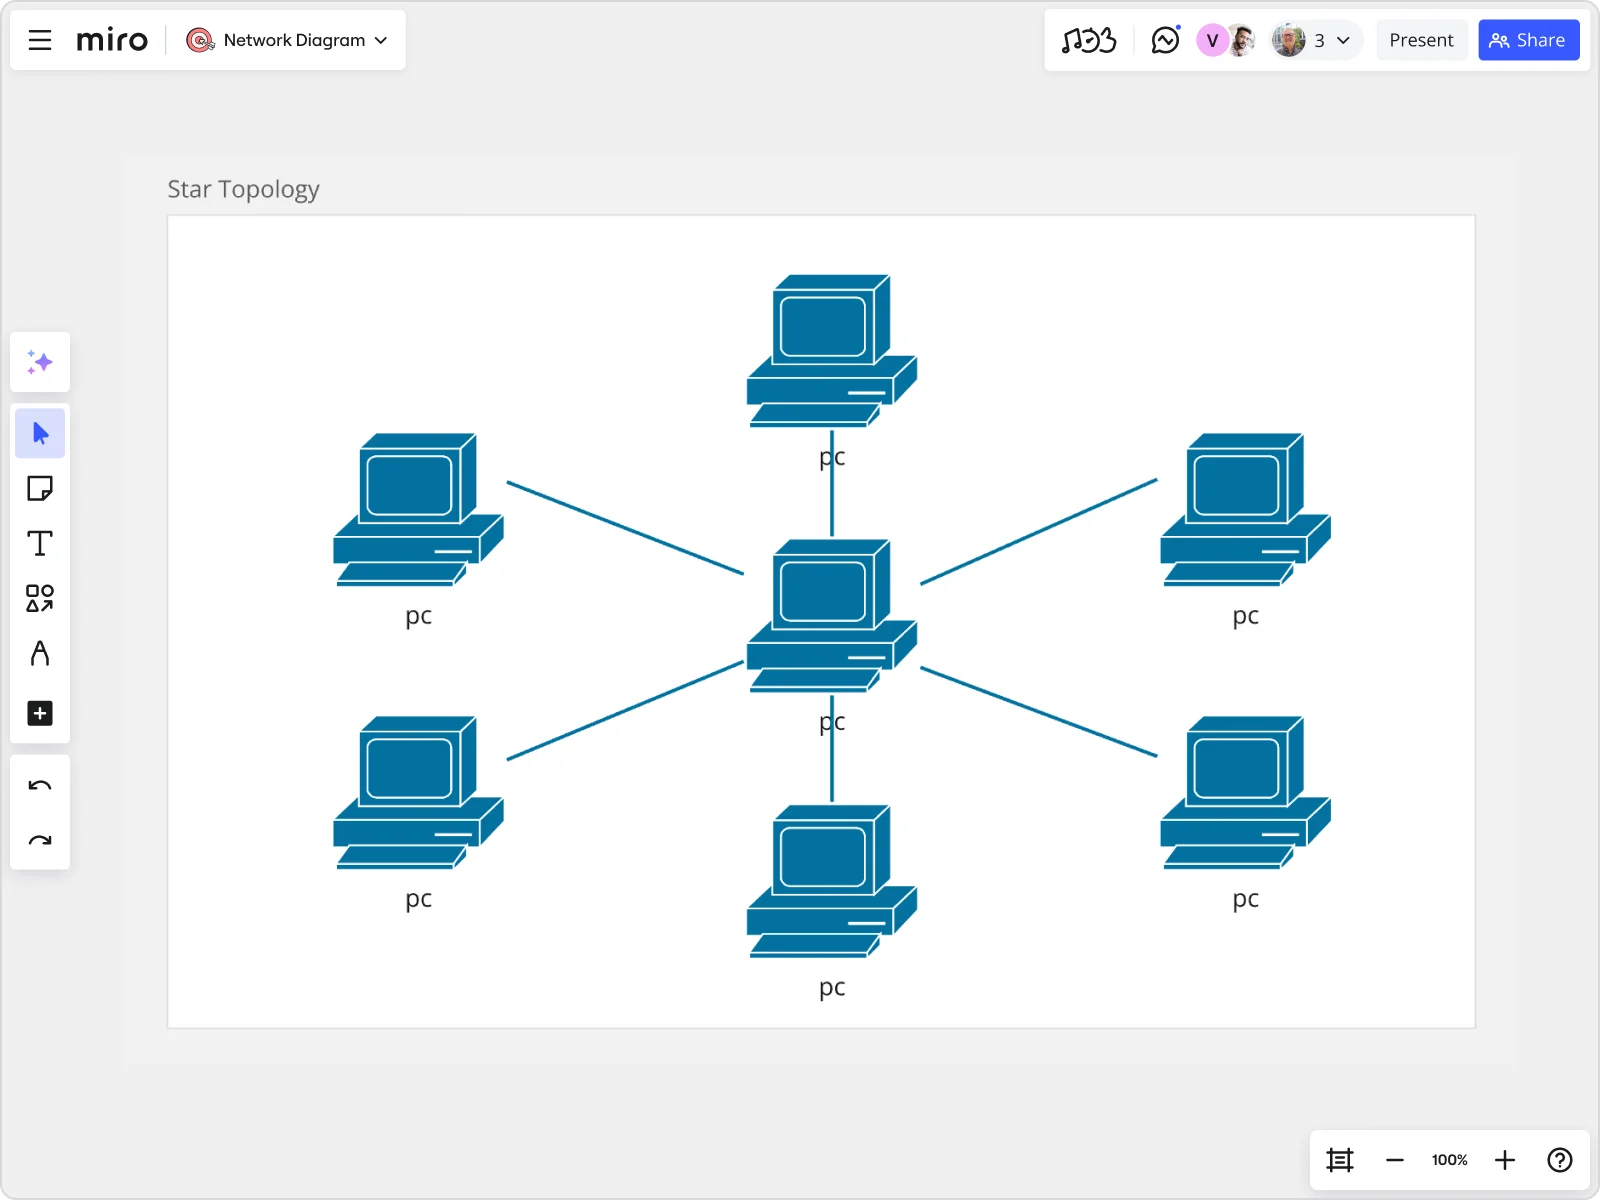Click the Network Diagram board icon
This screenshot has height=1200, width=1600.
200,40
